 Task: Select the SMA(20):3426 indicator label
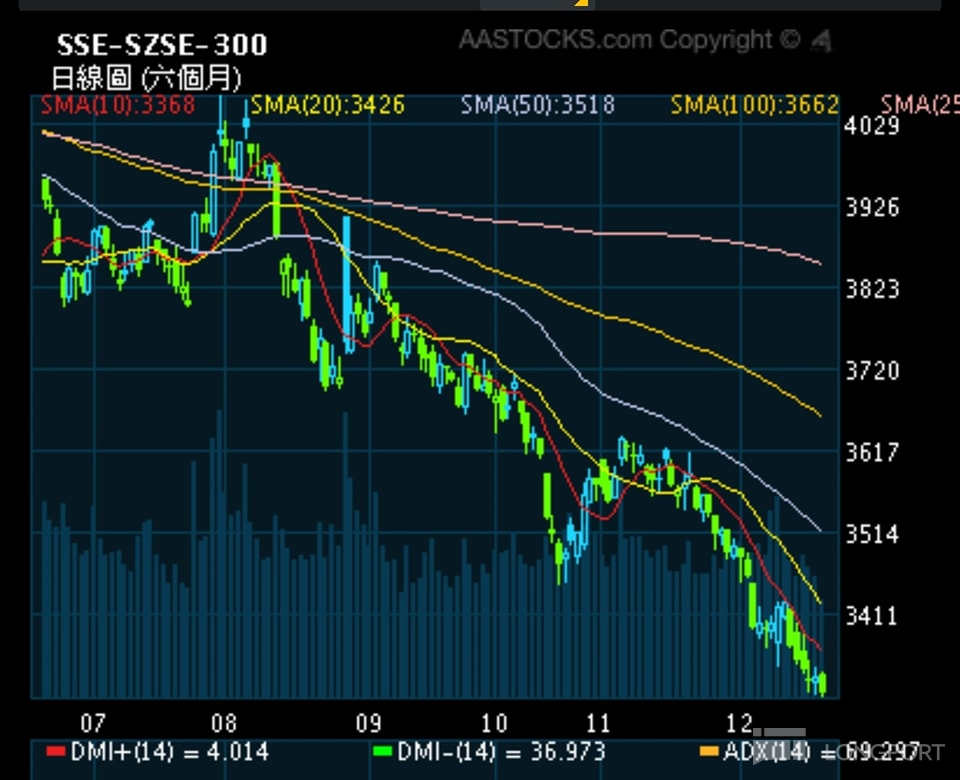328,105
